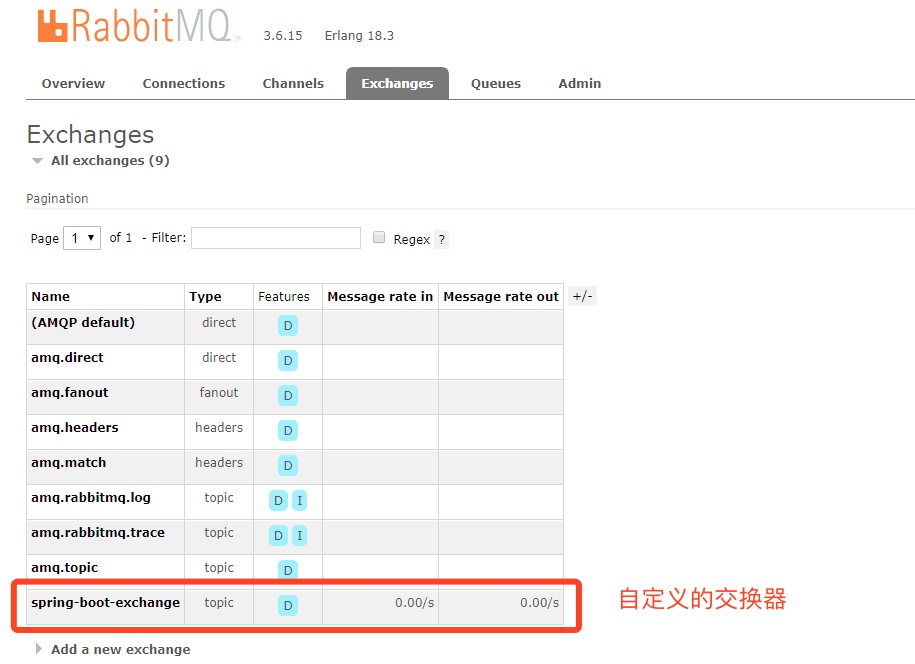Collapse the All exchanges (9) section
The height and width of the screenshot is (664, 915).
point(37,160)
